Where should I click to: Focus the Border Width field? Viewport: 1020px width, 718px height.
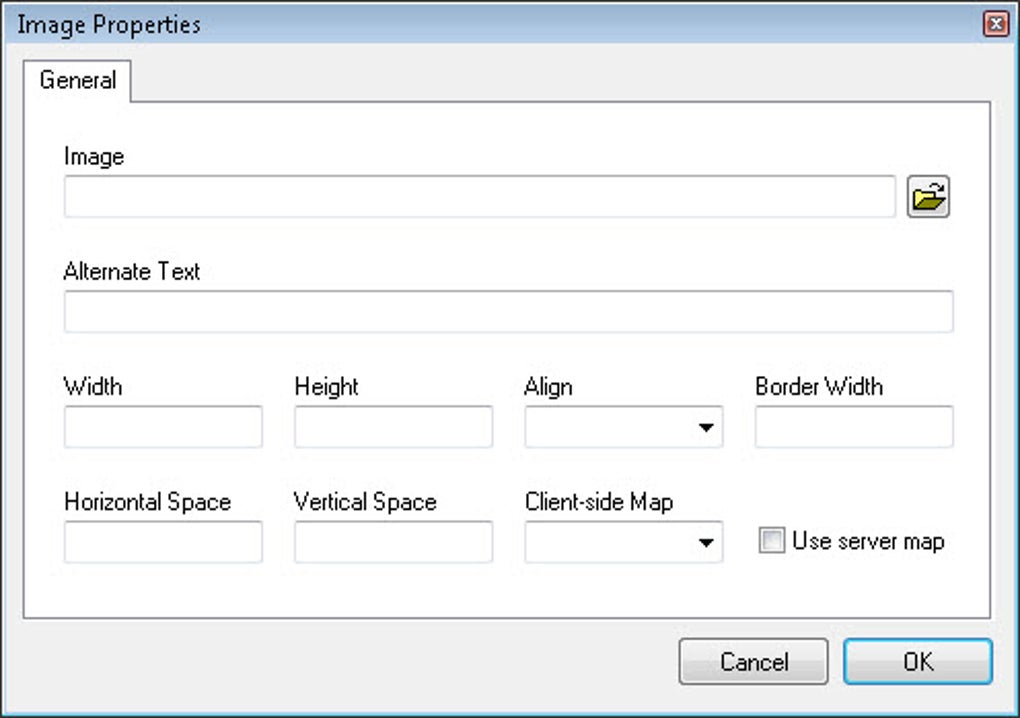(854, 427)
